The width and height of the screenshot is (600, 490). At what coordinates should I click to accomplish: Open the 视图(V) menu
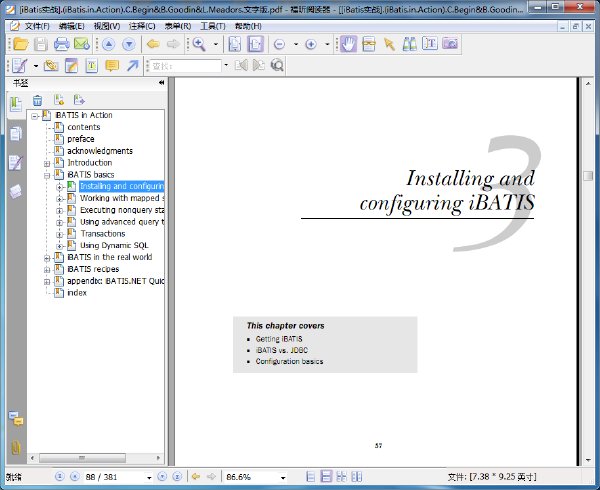(x=107, y=26)
